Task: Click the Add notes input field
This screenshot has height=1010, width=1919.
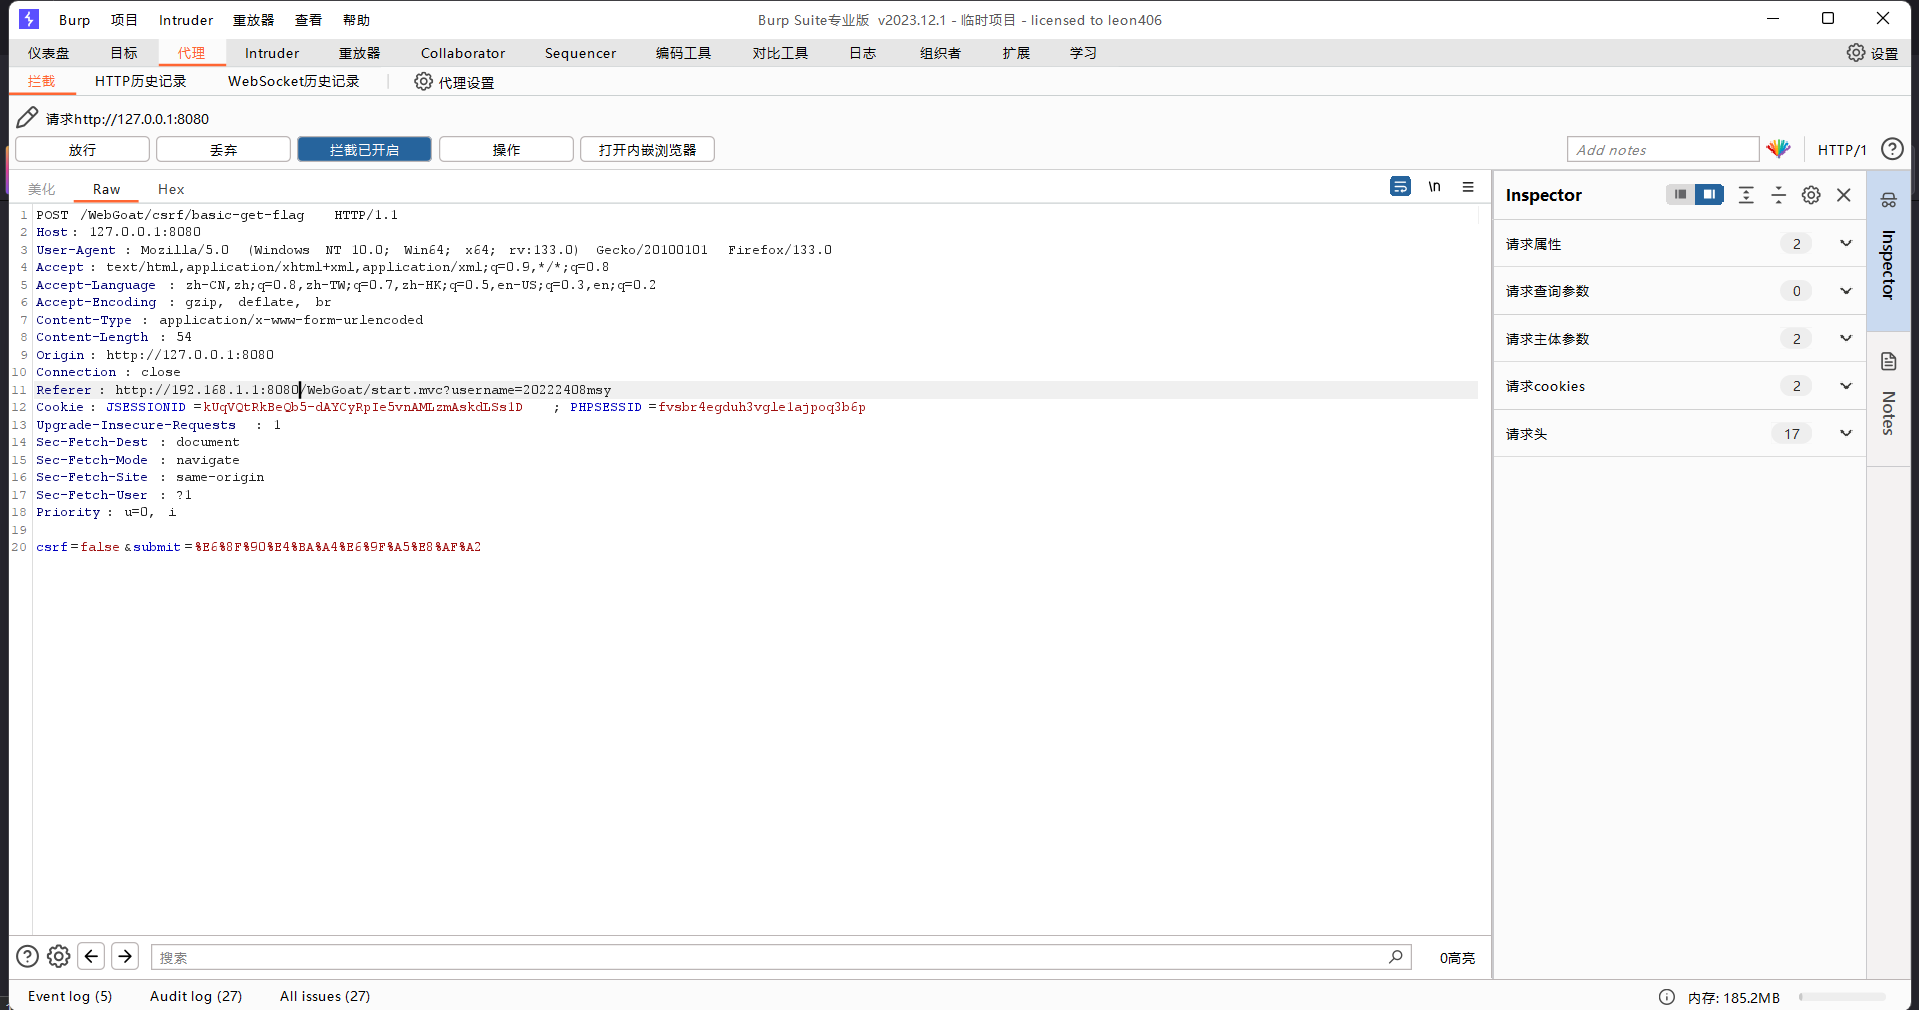Action: tap(1663, 149)
